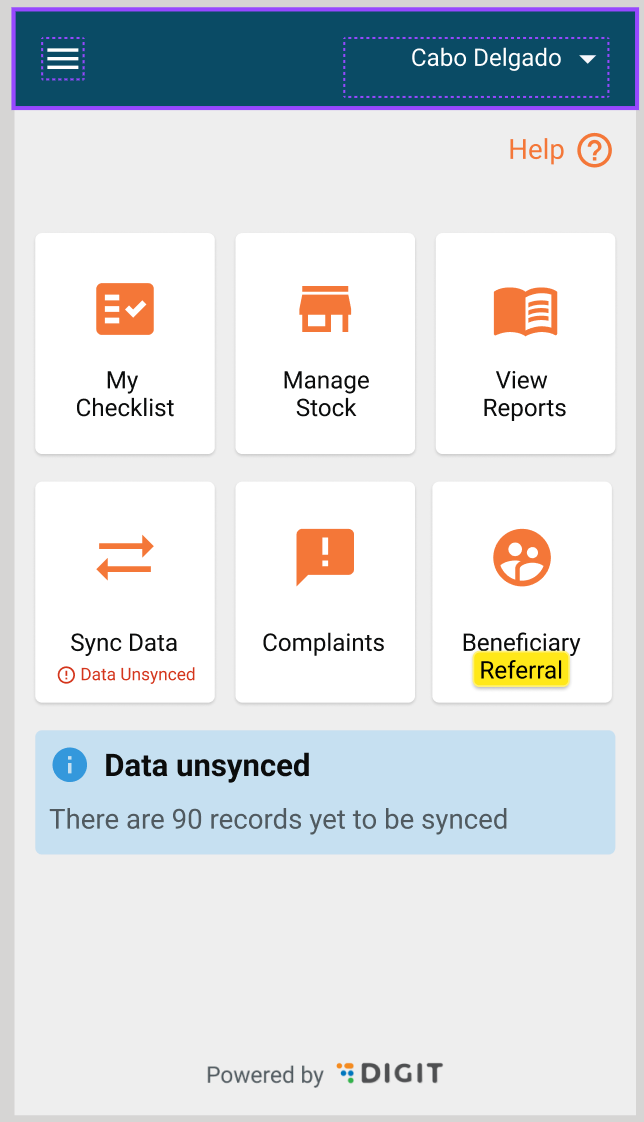Click the blue info icon in banner
This screenshot has width=644, height=1122.
pos(70,766)
